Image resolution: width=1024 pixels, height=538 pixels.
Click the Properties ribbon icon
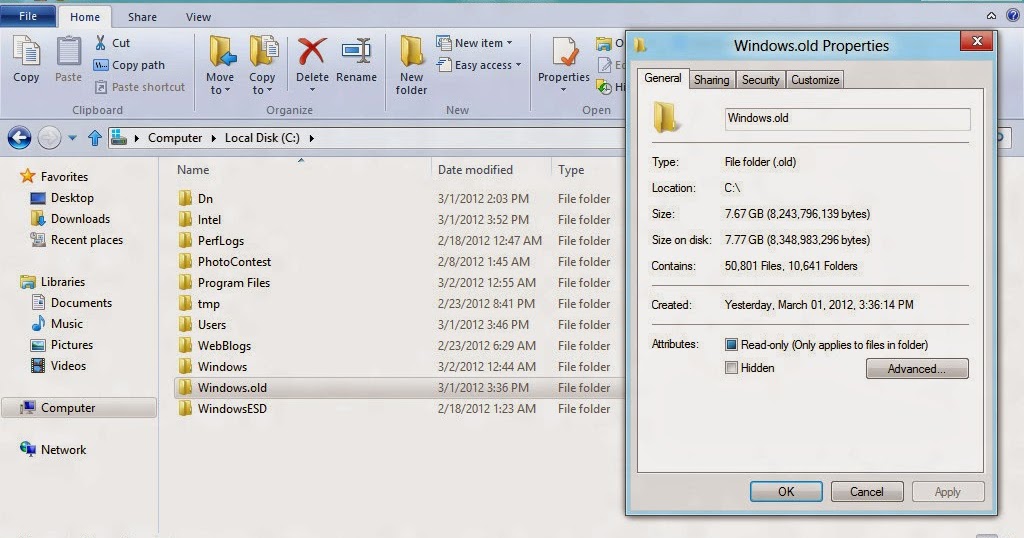tap(564, 52)
